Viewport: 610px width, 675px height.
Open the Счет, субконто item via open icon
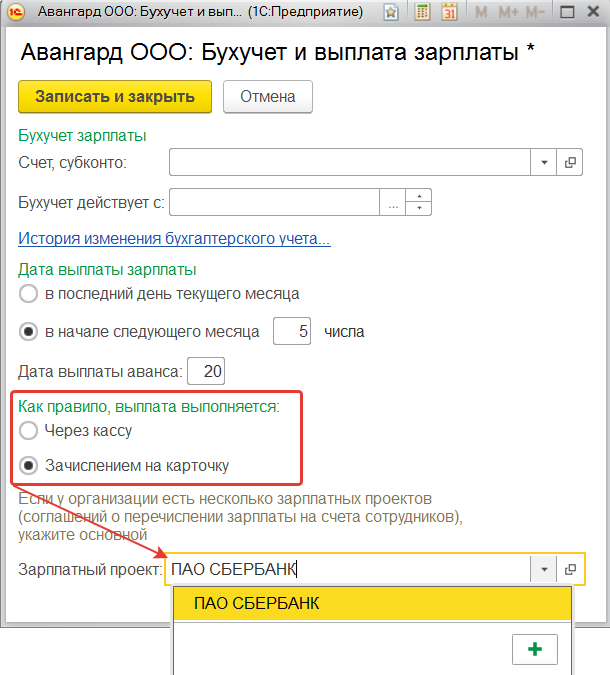pos(570,162)
